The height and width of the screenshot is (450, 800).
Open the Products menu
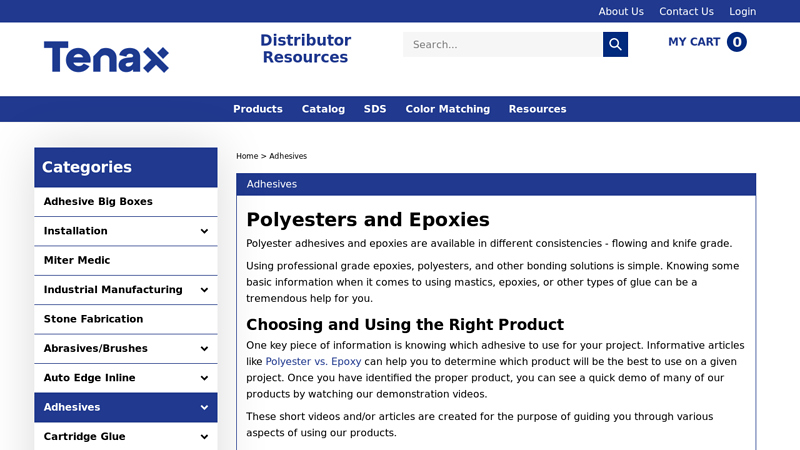(258, 109)
